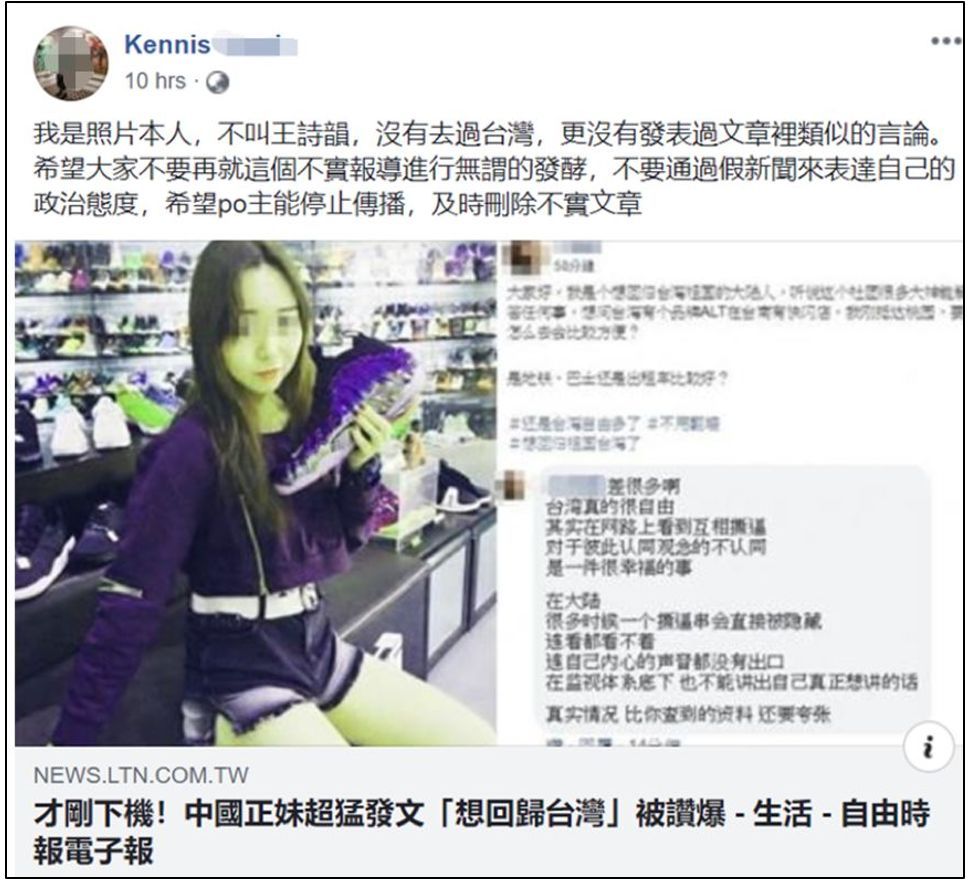Image resolution: width=972 pixels, height=883 pixels.
Task: Click post sentence "希望po主能停止傳播"
Action: click(x=286, y=204)
